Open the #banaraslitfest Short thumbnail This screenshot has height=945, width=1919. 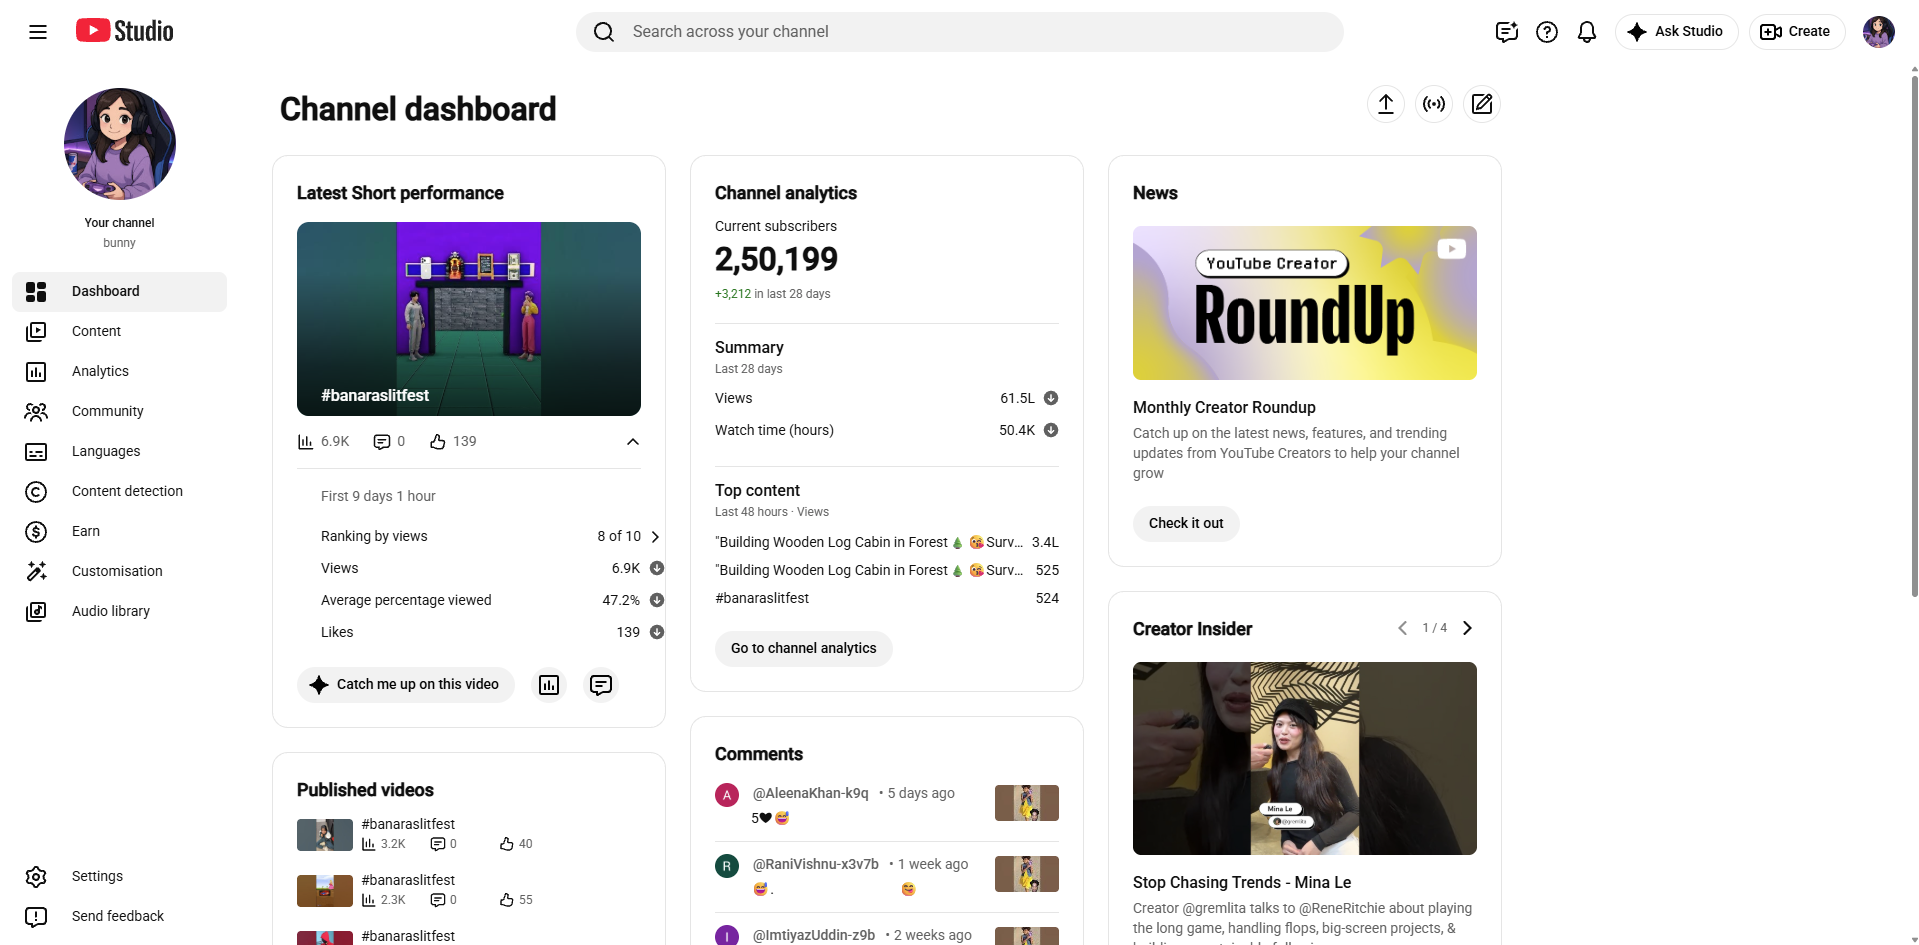[x=469, y=319]
